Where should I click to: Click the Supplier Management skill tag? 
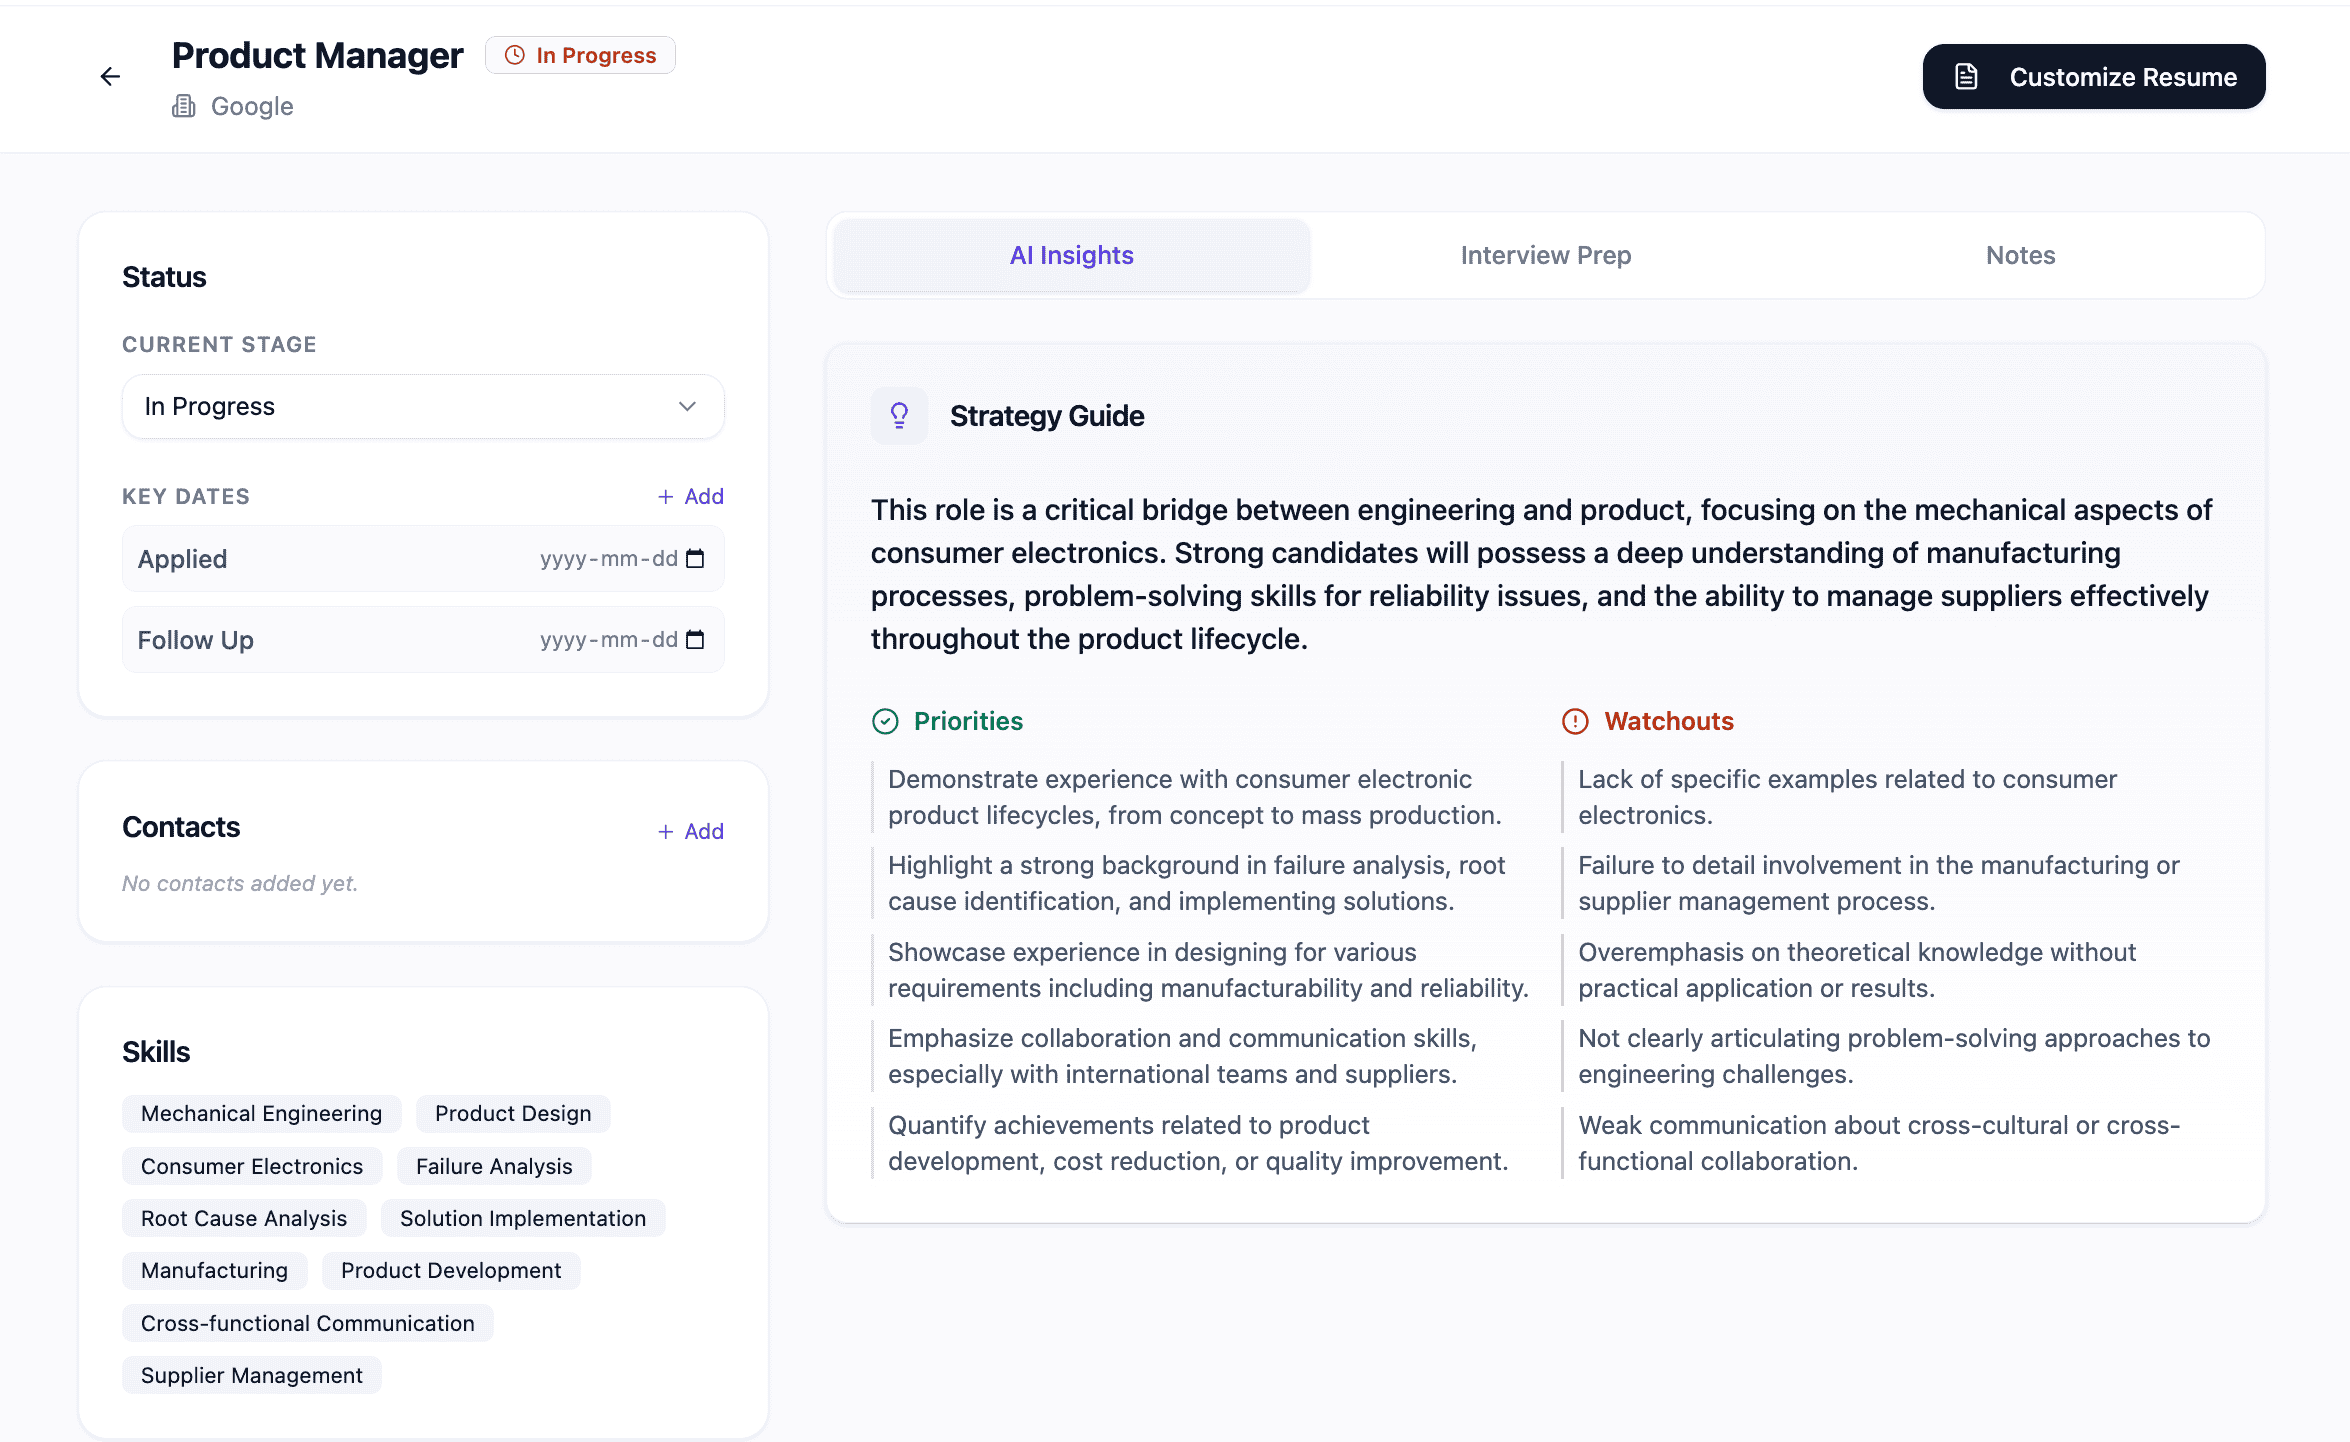(x=251, y=1376)
